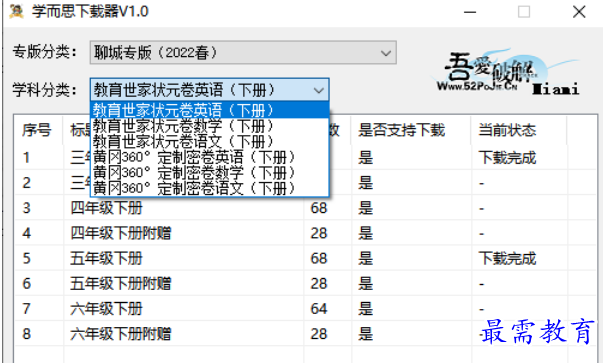Minimize the 学而思下载器 window

click(470, 12)
